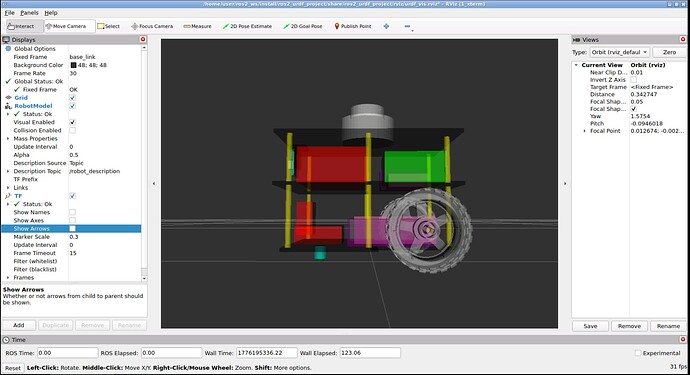
Task: Select the Interact tool
Action: point(25,26)
